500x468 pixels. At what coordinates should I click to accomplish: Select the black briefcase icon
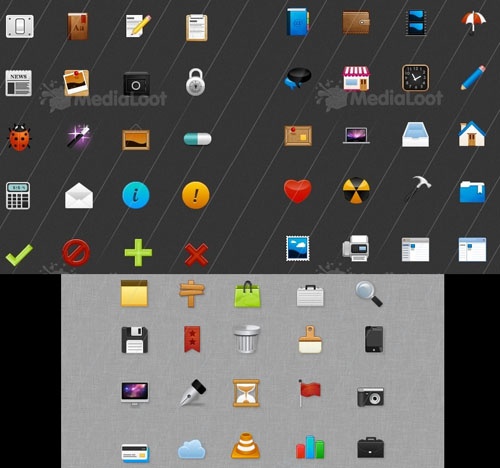[x=371, y=448]
